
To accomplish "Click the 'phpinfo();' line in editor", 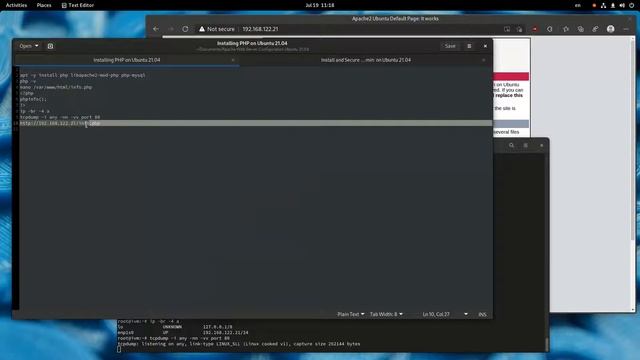I will [33, 99].
